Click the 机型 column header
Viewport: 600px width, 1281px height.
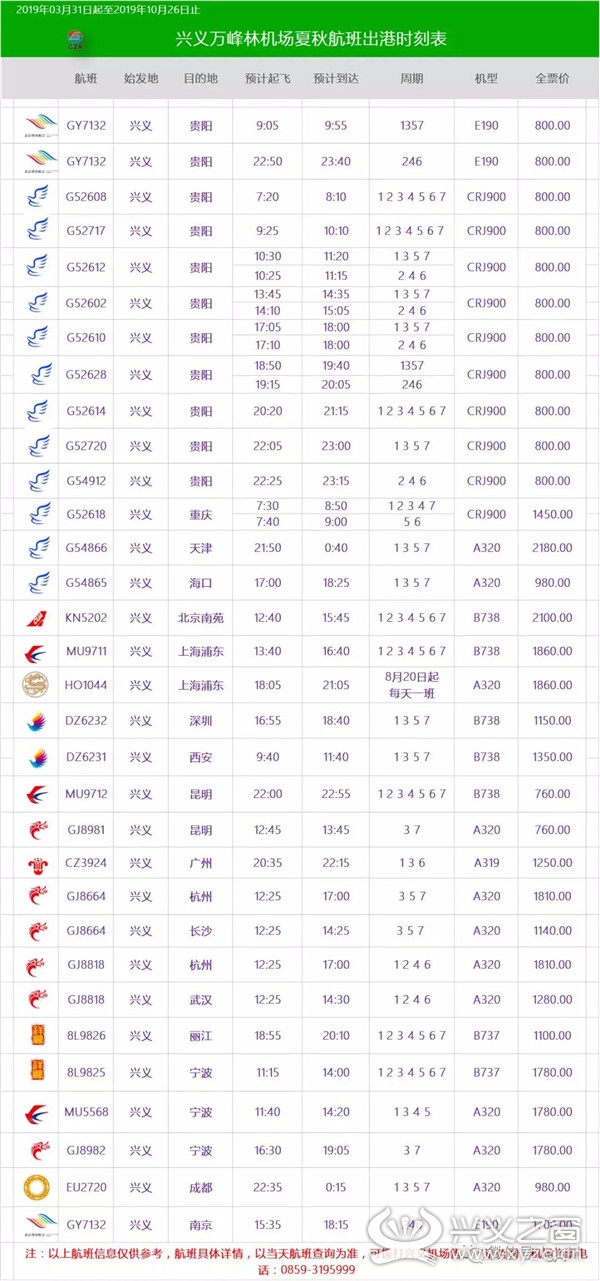486,78
